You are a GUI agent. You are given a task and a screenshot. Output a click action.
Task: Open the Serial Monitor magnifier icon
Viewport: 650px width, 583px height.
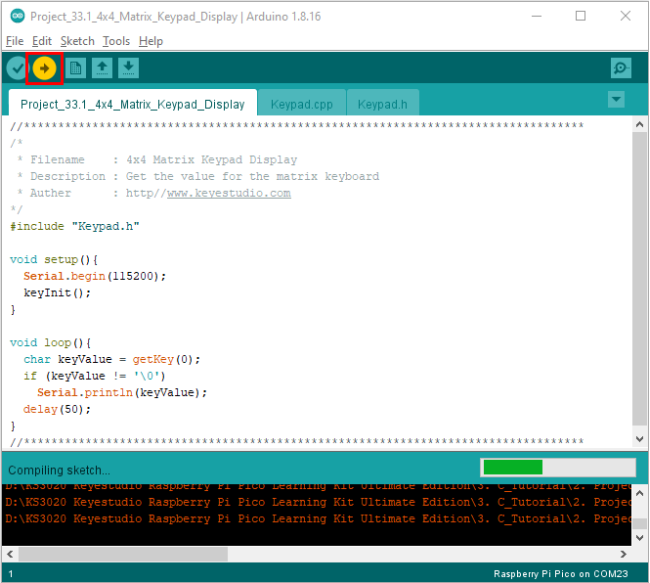(x=621, y=68)
